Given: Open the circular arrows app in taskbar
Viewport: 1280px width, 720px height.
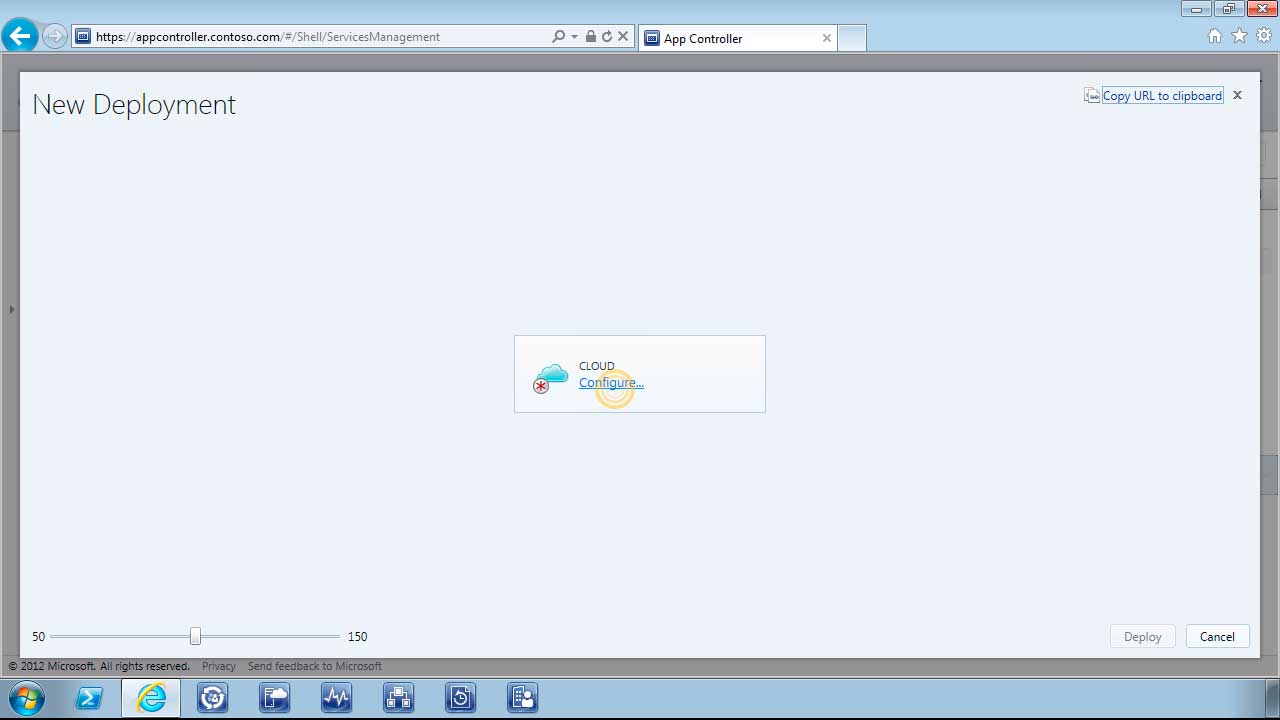Looking at the screenshot, I should coord(212,698).
